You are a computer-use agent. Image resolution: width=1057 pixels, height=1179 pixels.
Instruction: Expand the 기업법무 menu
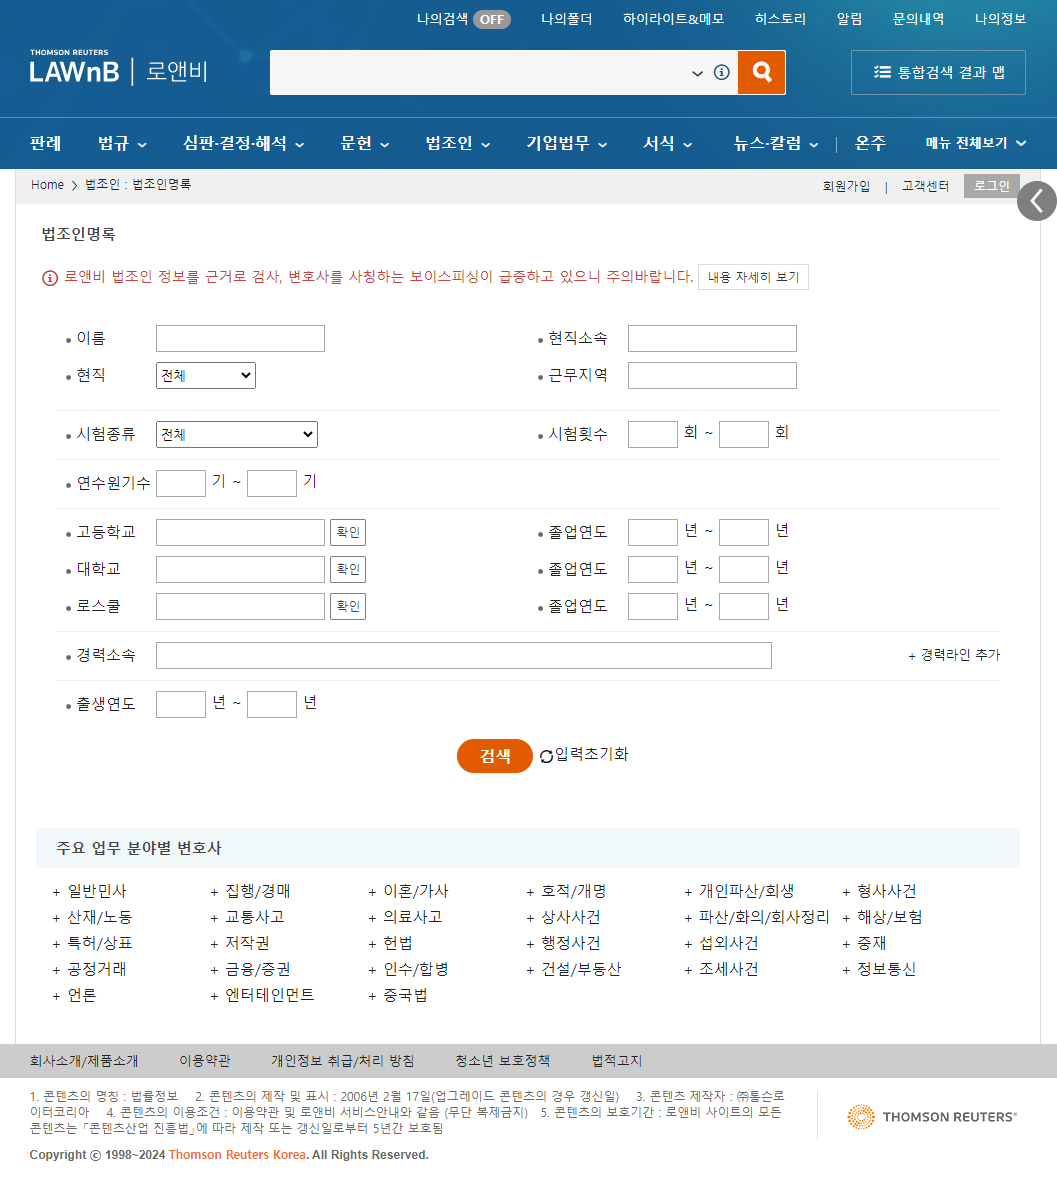[x=567, y=143]
